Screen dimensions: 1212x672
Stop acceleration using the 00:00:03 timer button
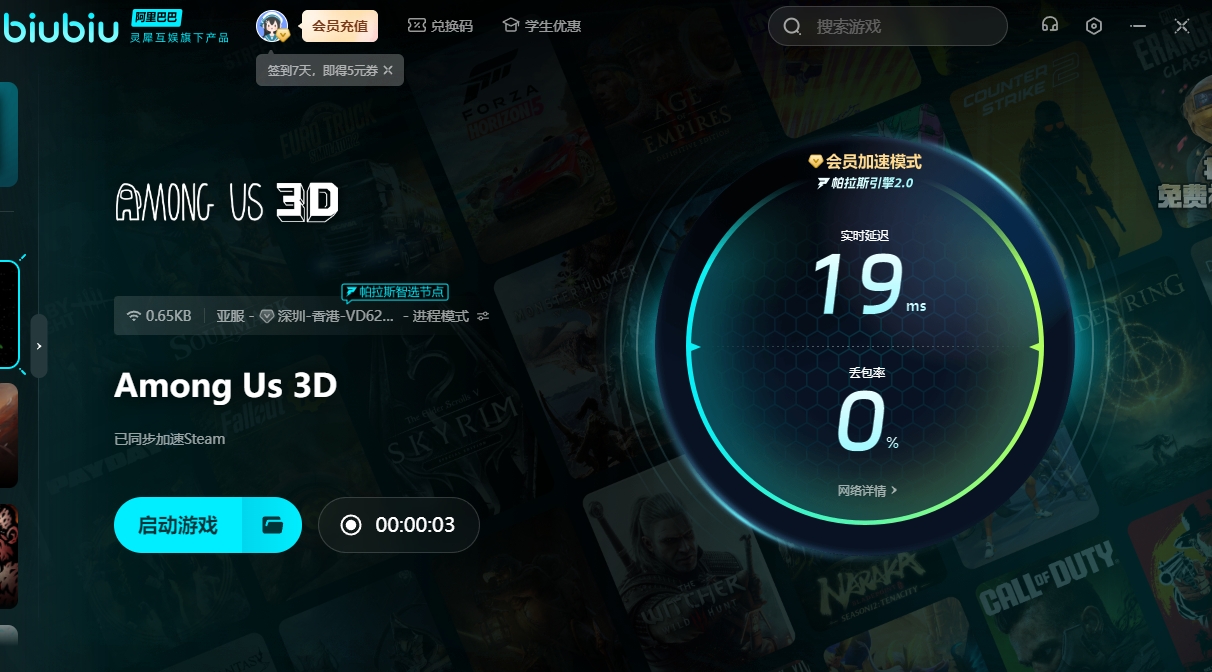[x=398, y=525]
